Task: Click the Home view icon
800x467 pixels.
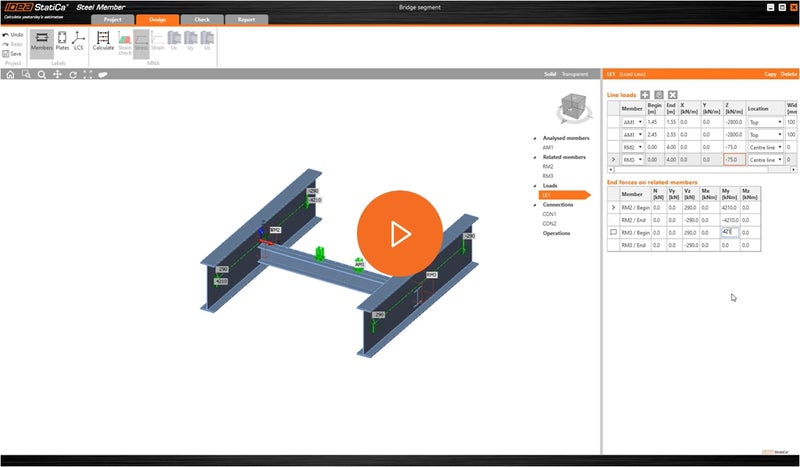Action: pyautogui.click(x=10, y=75)
